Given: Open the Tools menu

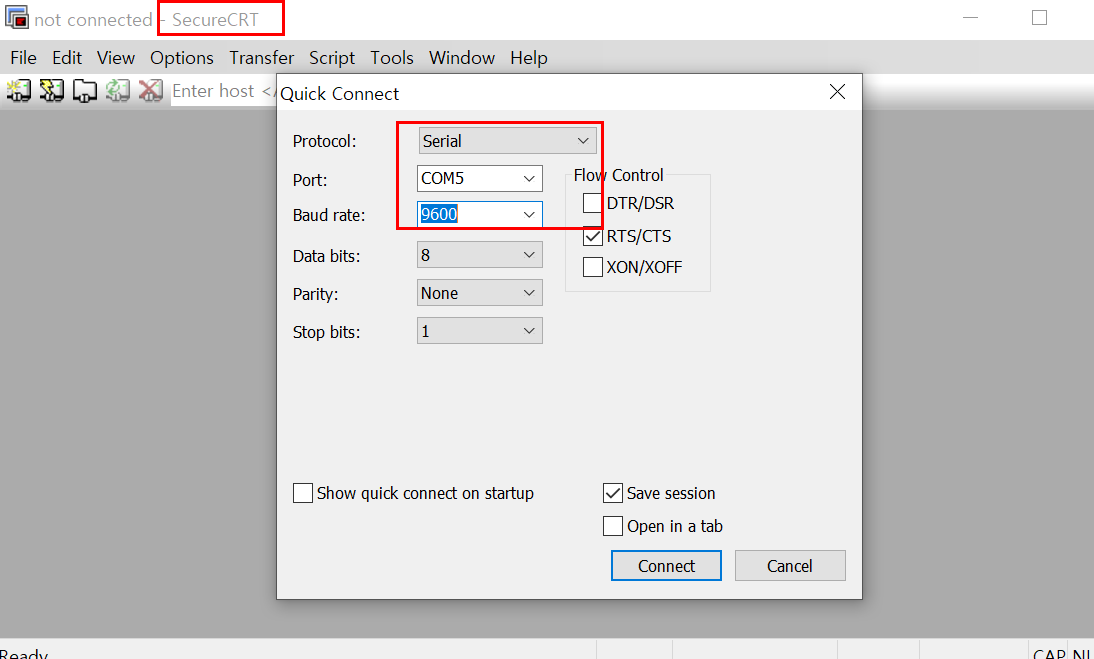Looking at the screenshot, I should pyautogui.click(x=392, y=58).
